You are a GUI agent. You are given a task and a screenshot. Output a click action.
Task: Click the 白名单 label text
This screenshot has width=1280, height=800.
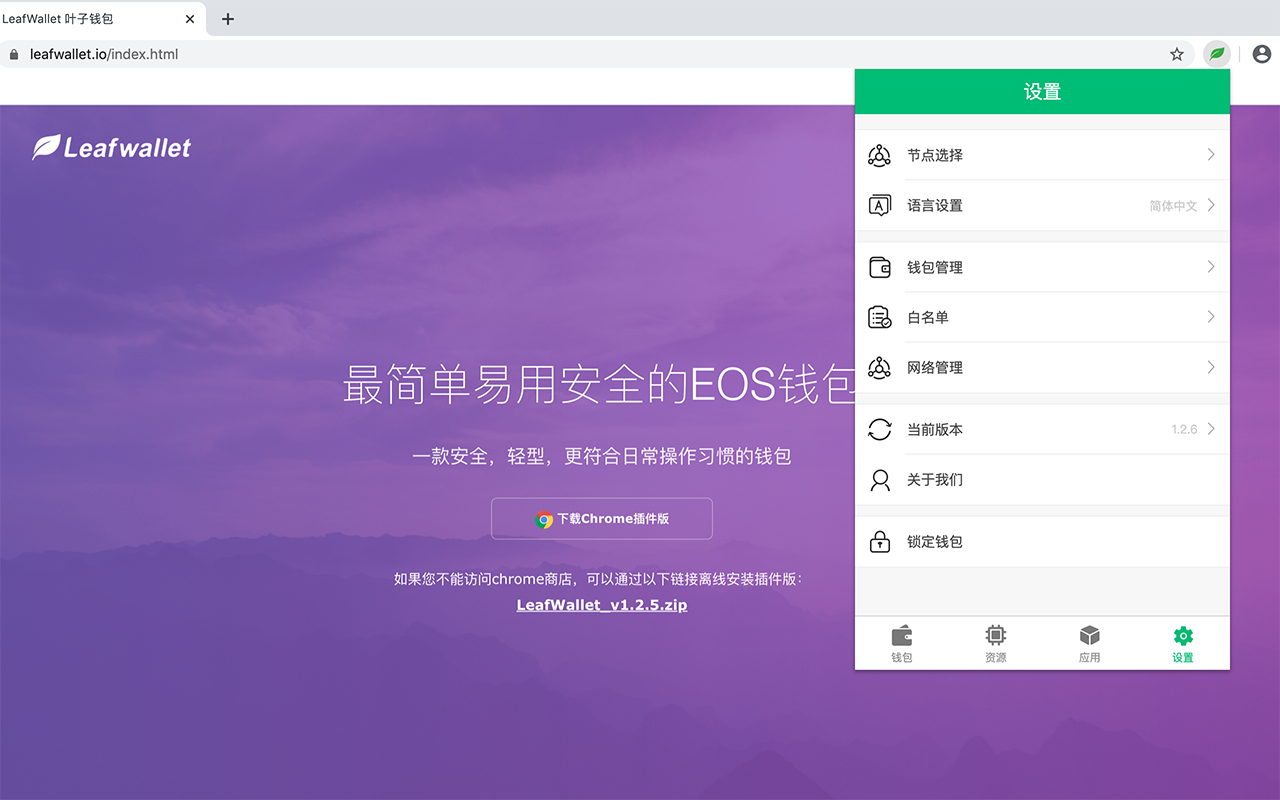point(928,317)
